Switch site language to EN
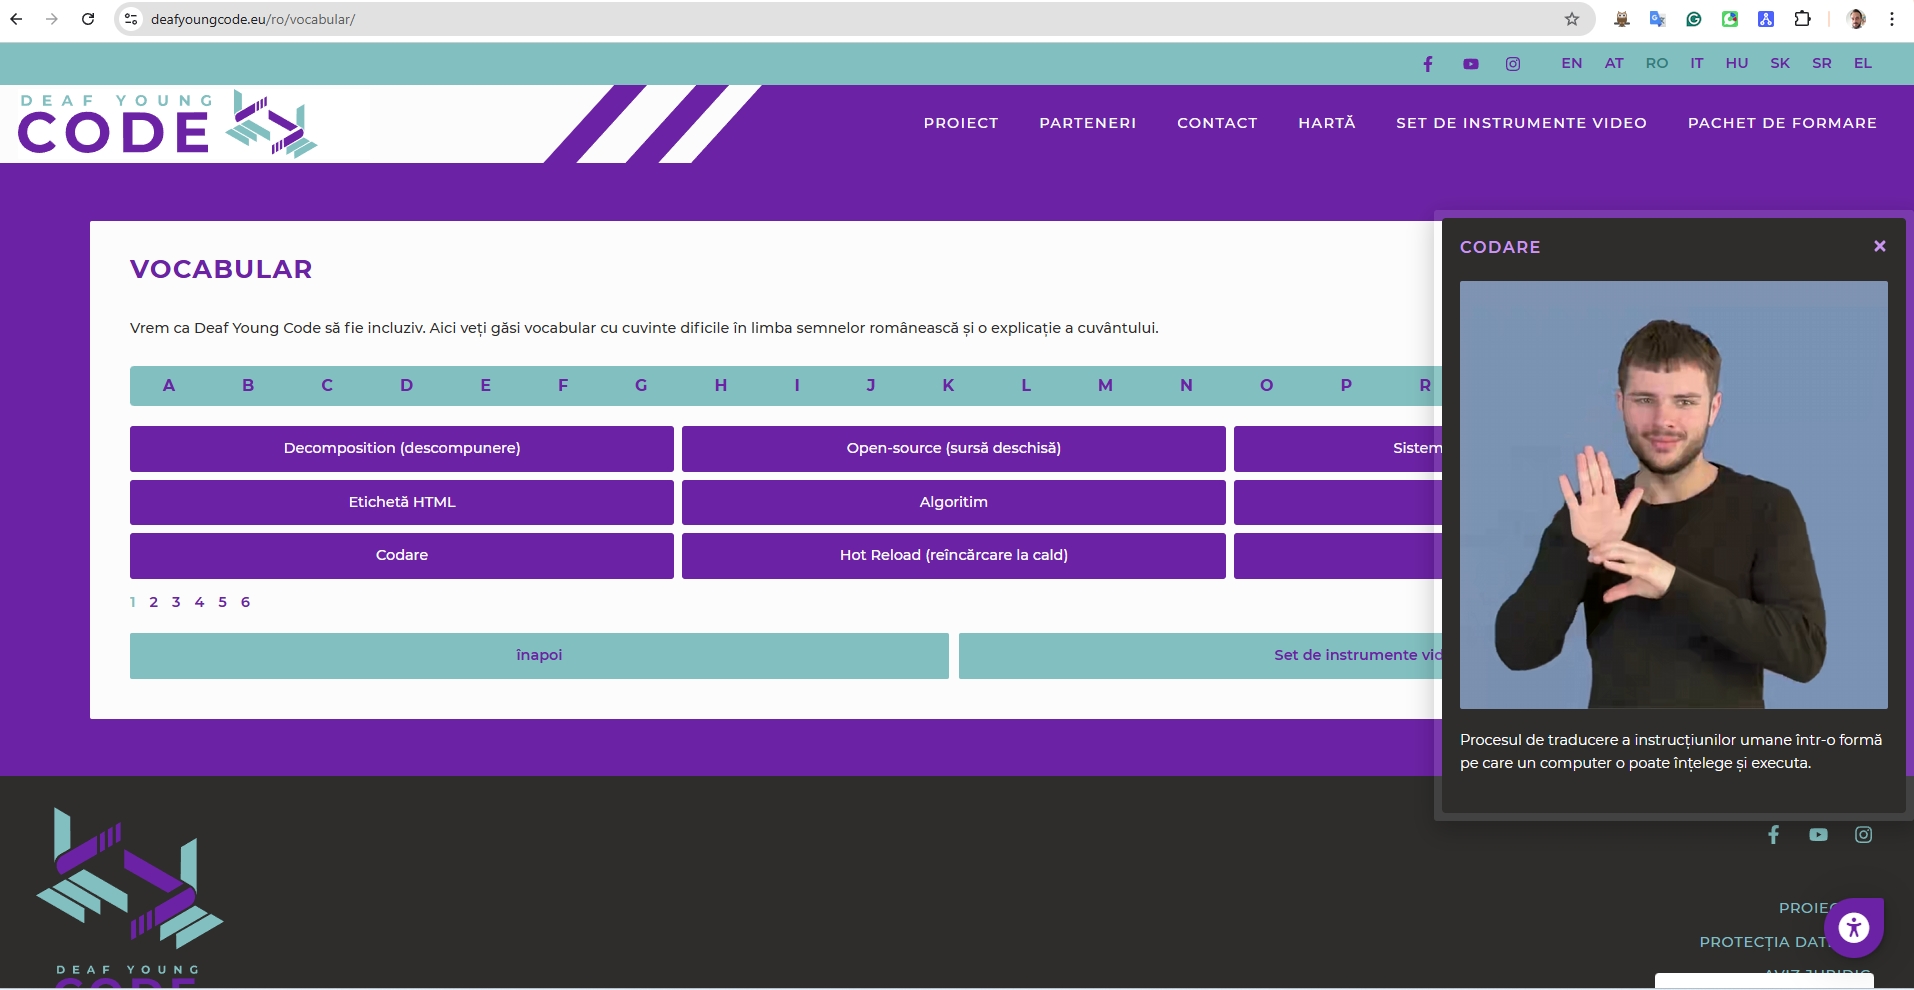 (1571, 63)
